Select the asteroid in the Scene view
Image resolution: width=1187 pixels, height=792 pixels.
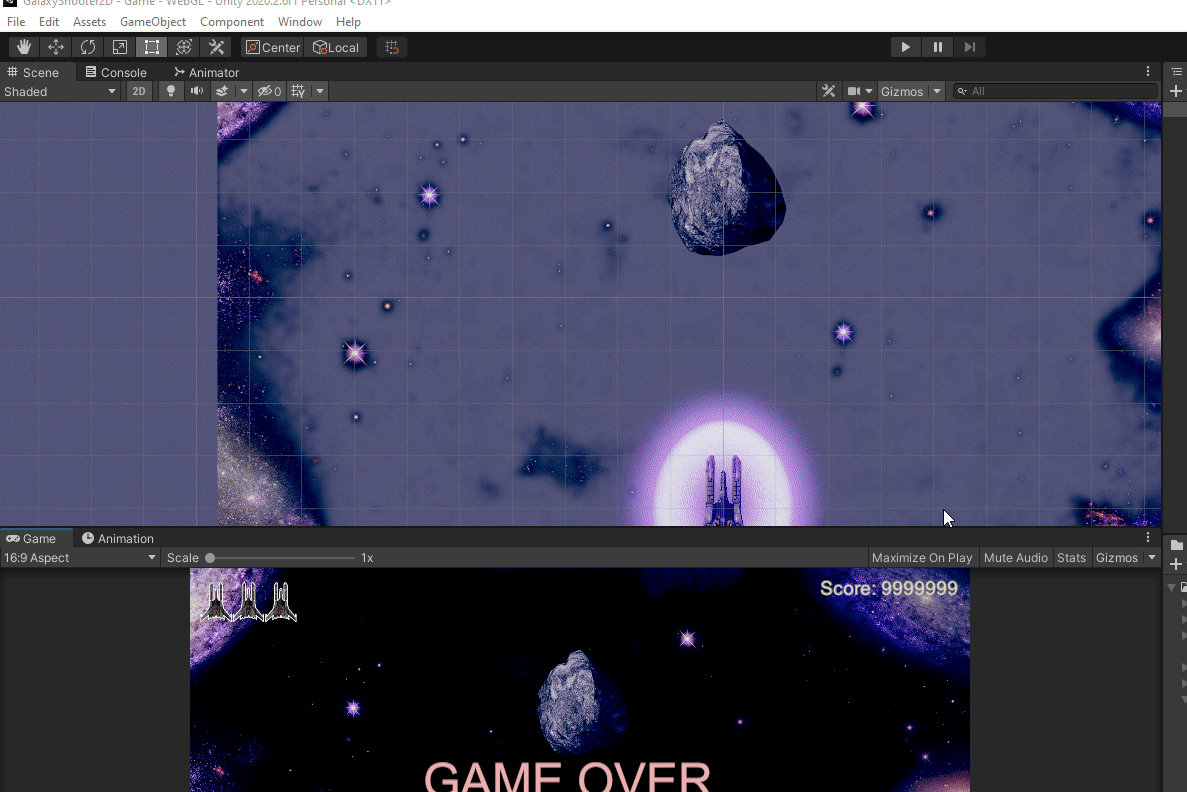pos(725,189)
